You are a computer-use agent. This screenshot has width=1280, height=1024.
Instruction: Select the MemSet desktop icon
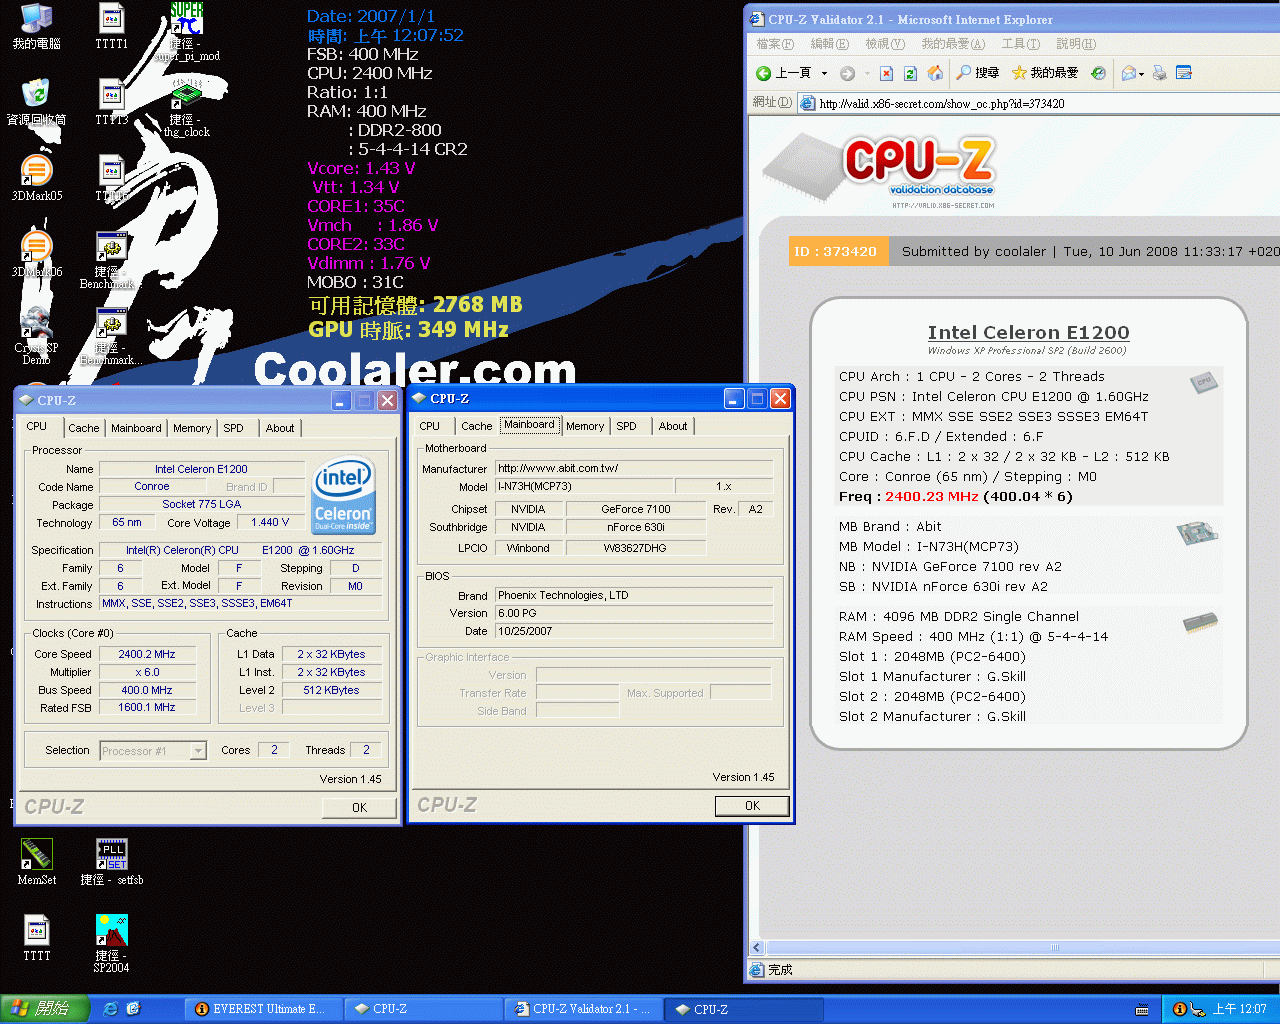[36, 862]
